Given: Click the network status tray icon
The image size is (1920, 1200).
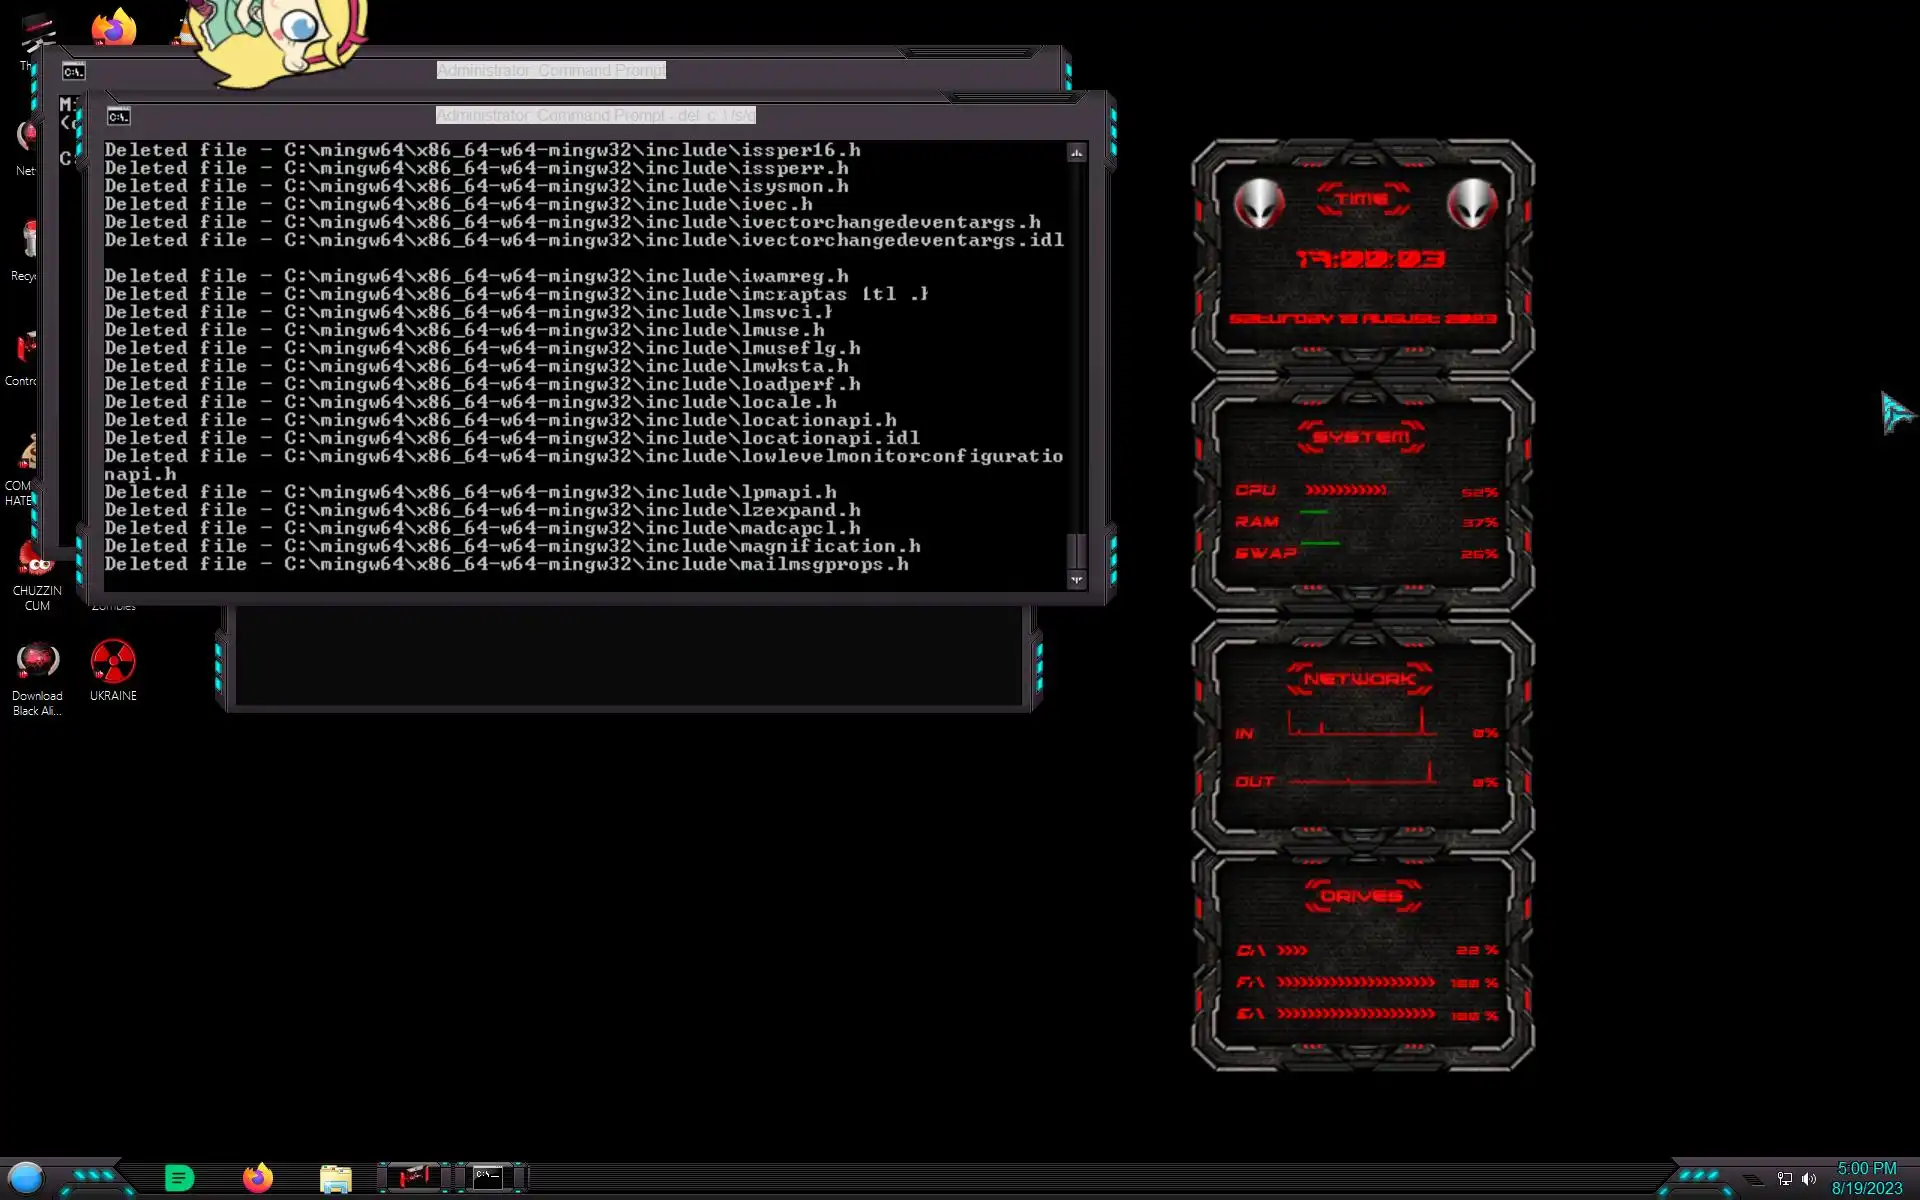Looking at the screenshot, I should point(1784,1179).
